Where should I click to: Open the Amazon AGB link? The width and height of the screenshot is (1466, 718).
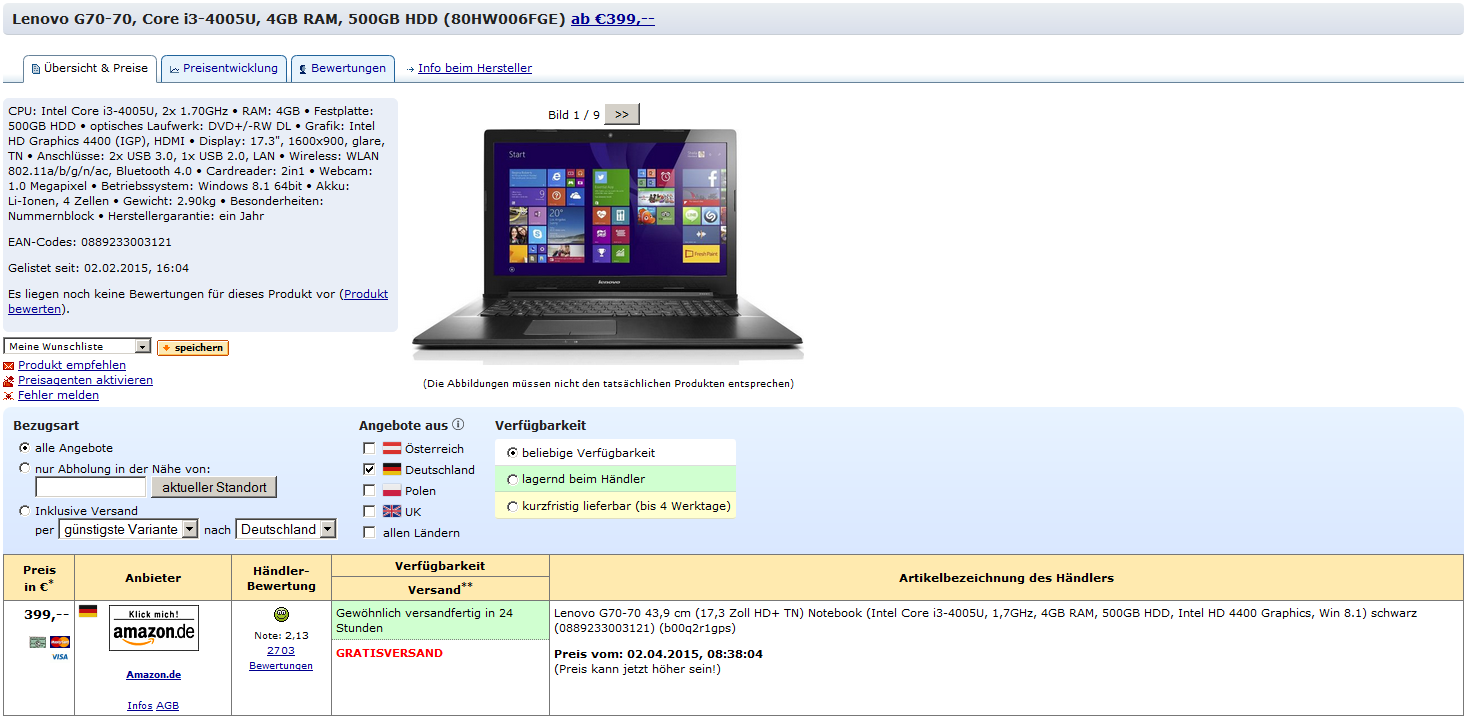[x=168, y=706]
